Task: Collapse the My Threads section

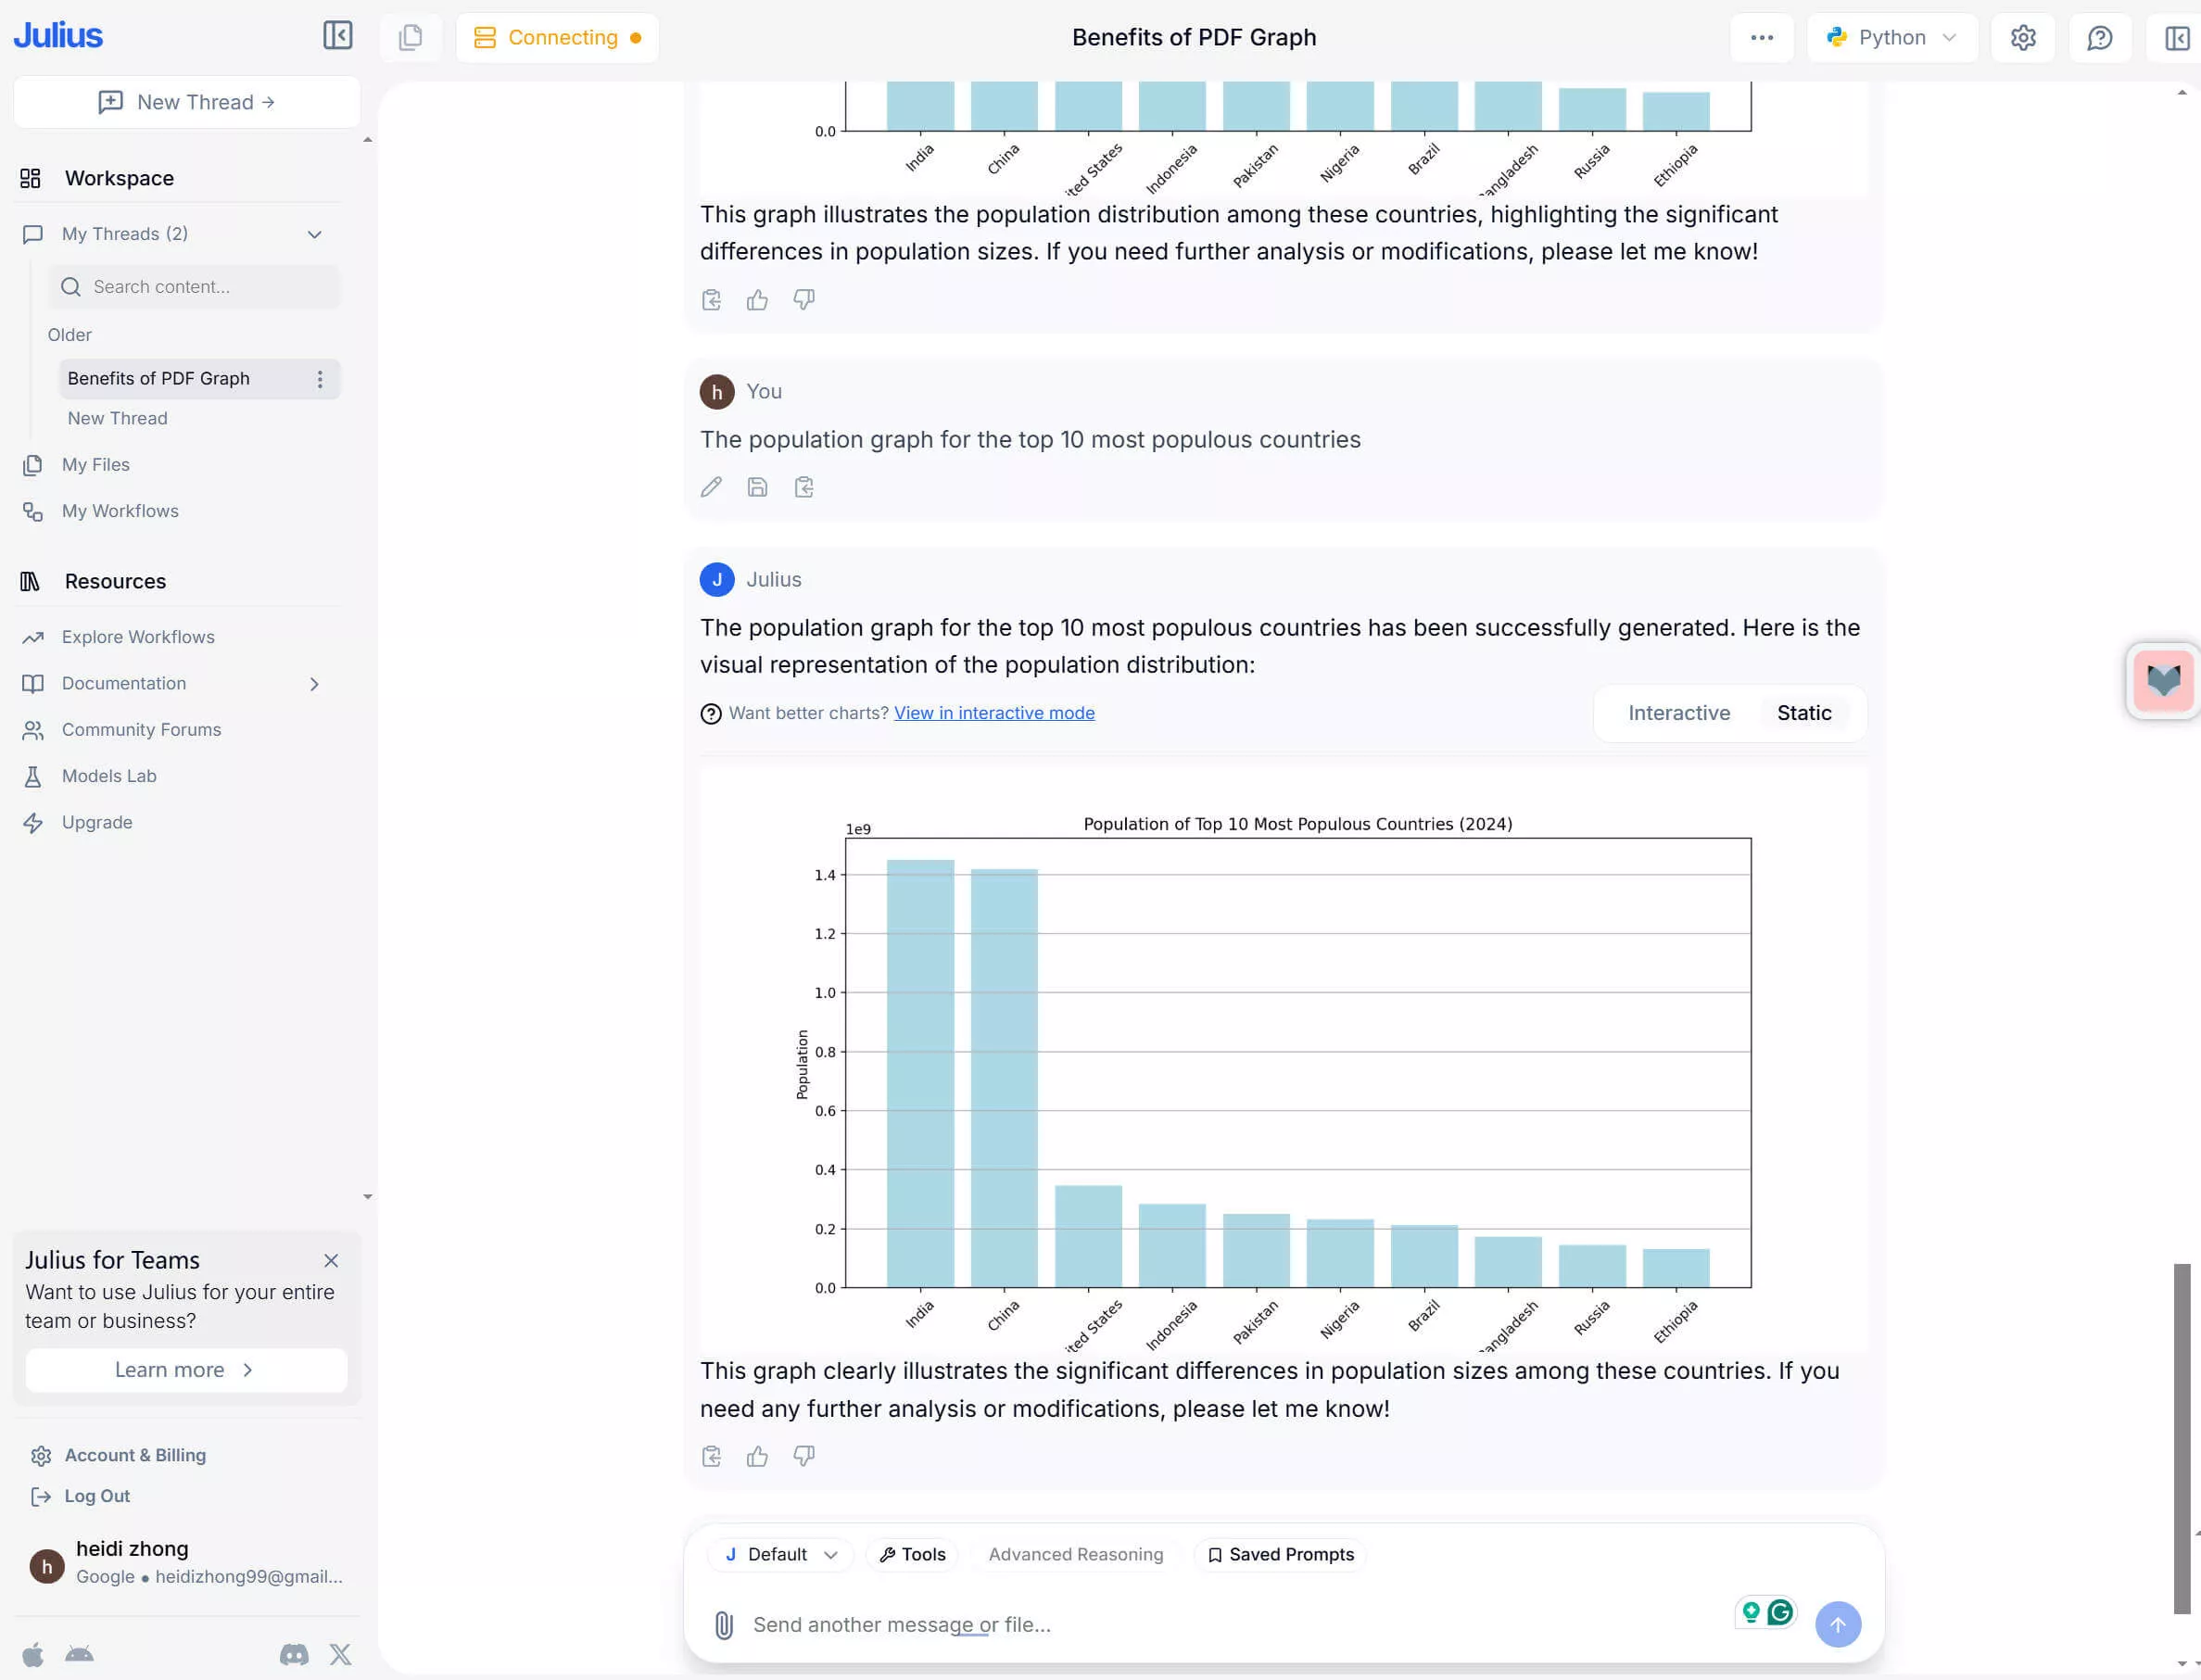Action: (x=314, y=234)
